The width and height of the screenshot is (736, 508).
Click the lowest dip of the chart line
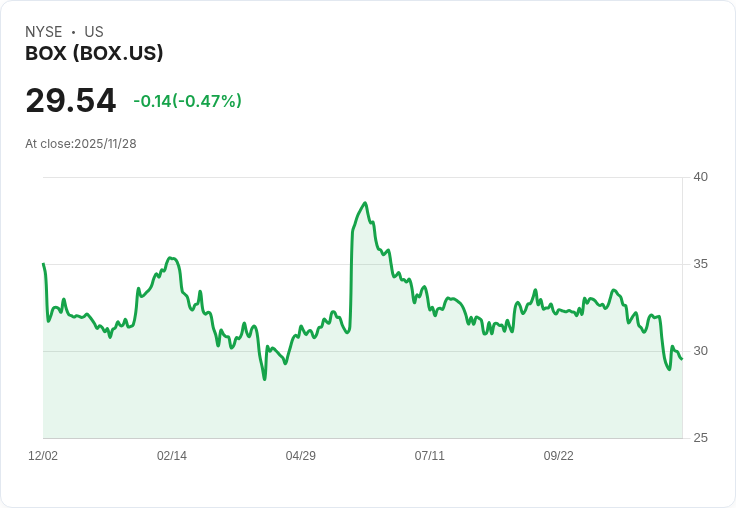tap(264, 379)
